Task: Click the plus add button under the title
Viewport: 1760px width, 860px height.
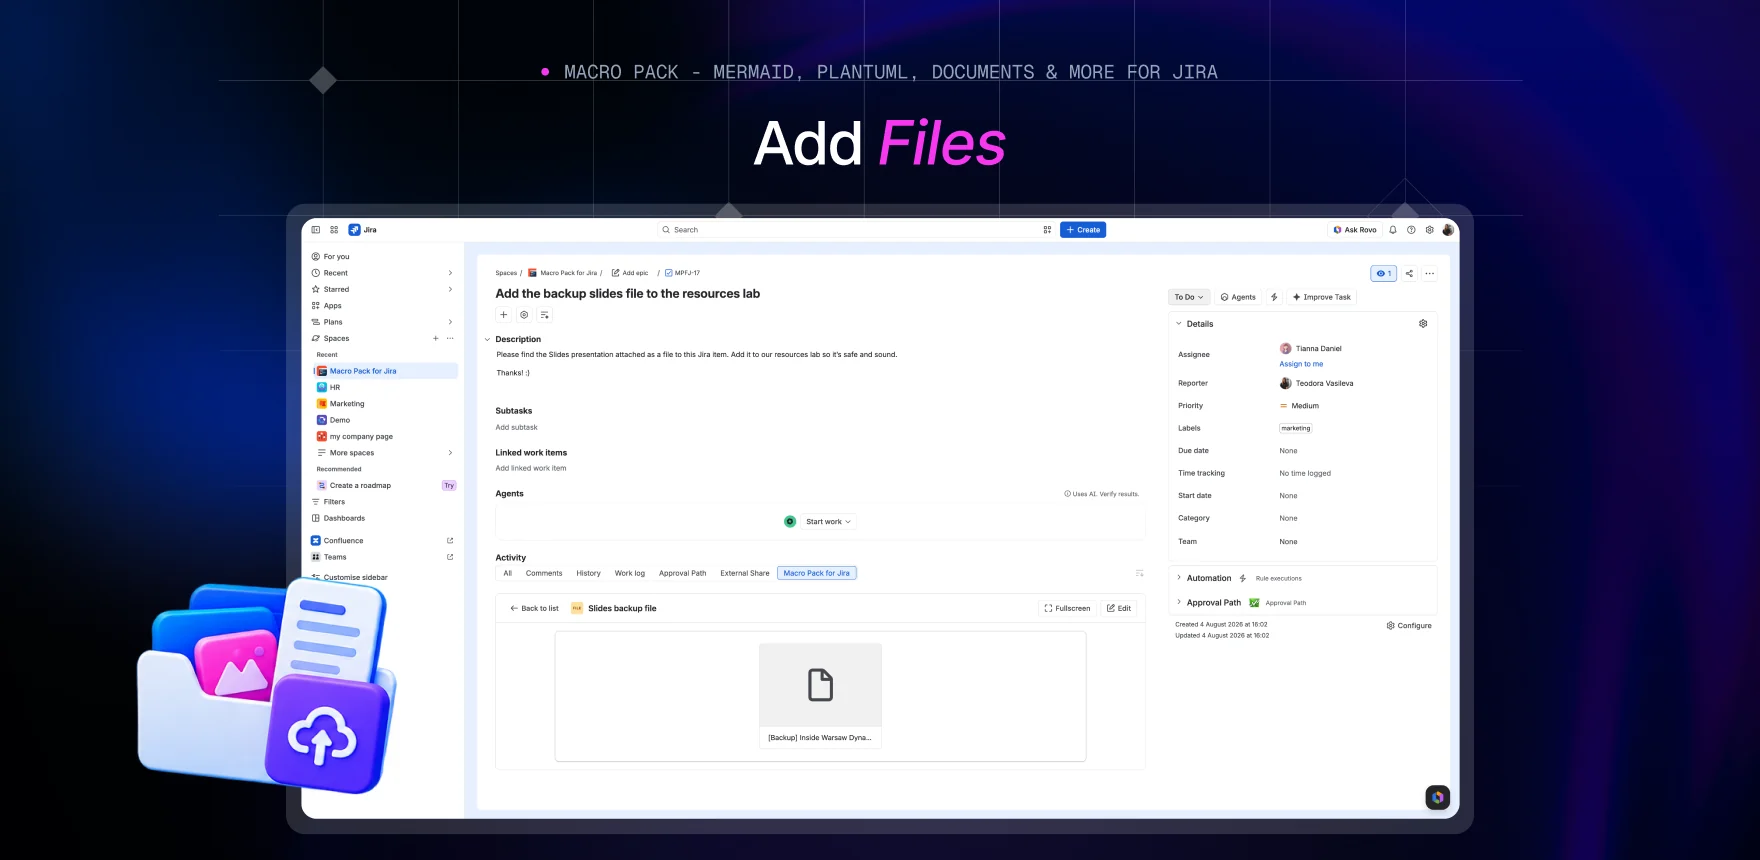Action: [x=504, y=315]
